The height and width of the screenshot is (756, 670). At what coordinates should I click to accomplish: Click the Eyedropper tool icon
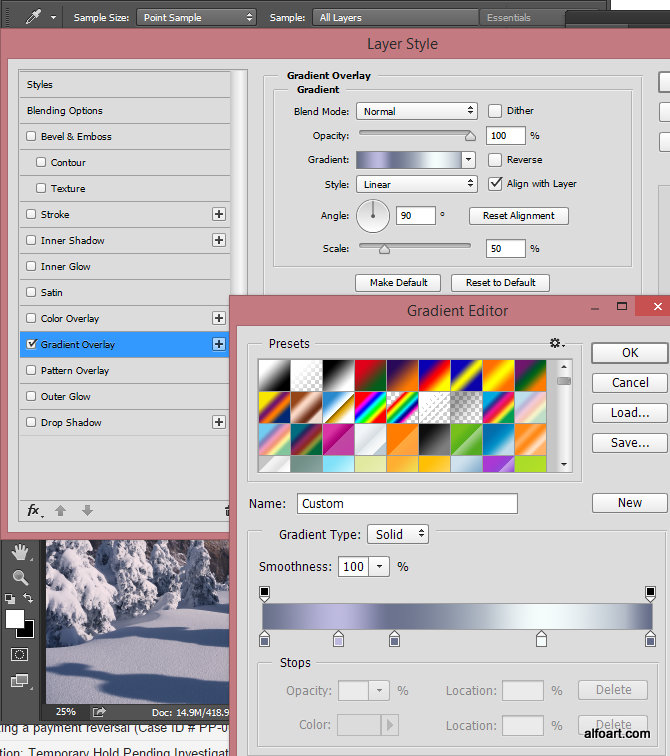point(31,17)
